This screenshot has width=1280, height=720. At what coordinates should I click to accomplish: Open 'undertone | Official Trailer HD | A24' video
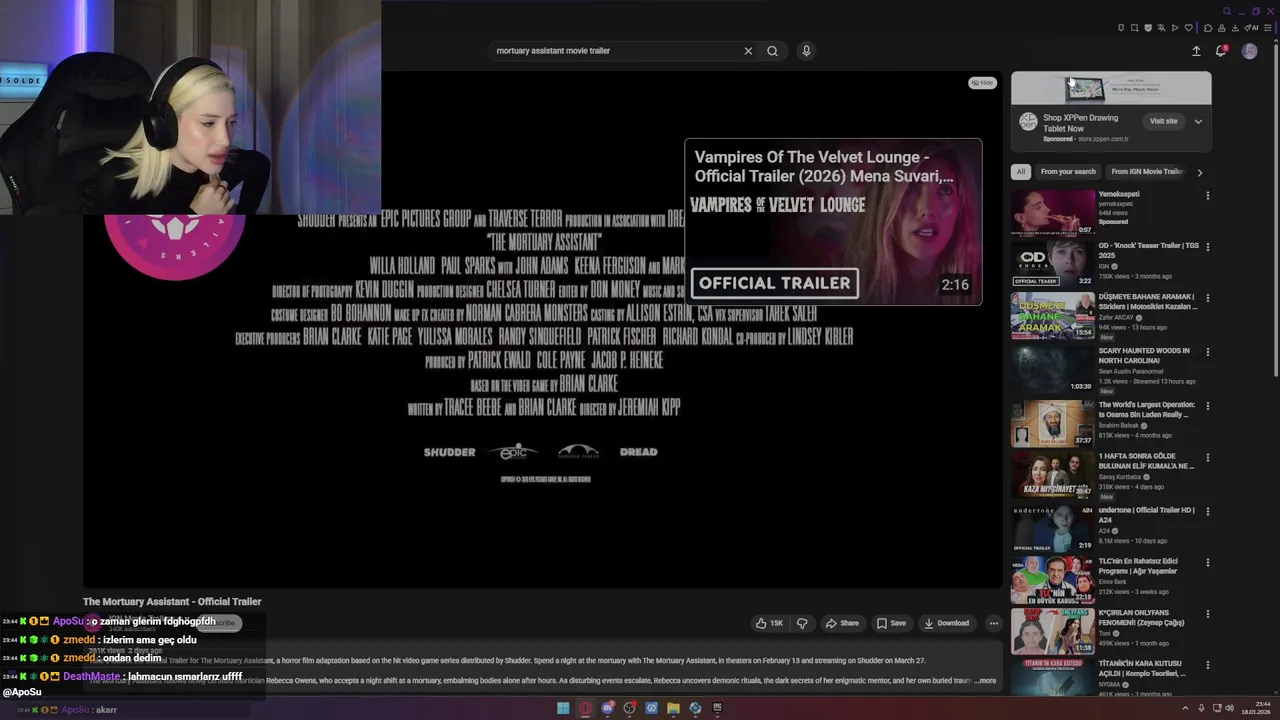[1146, 515]
